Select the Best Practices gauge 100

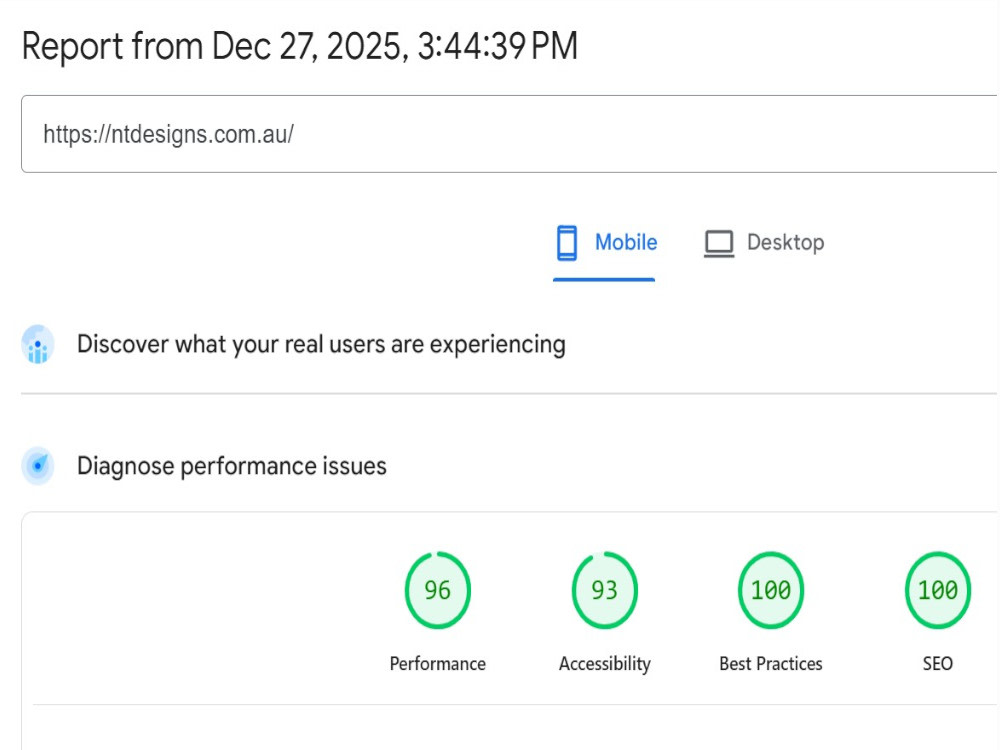coord(771,590)
